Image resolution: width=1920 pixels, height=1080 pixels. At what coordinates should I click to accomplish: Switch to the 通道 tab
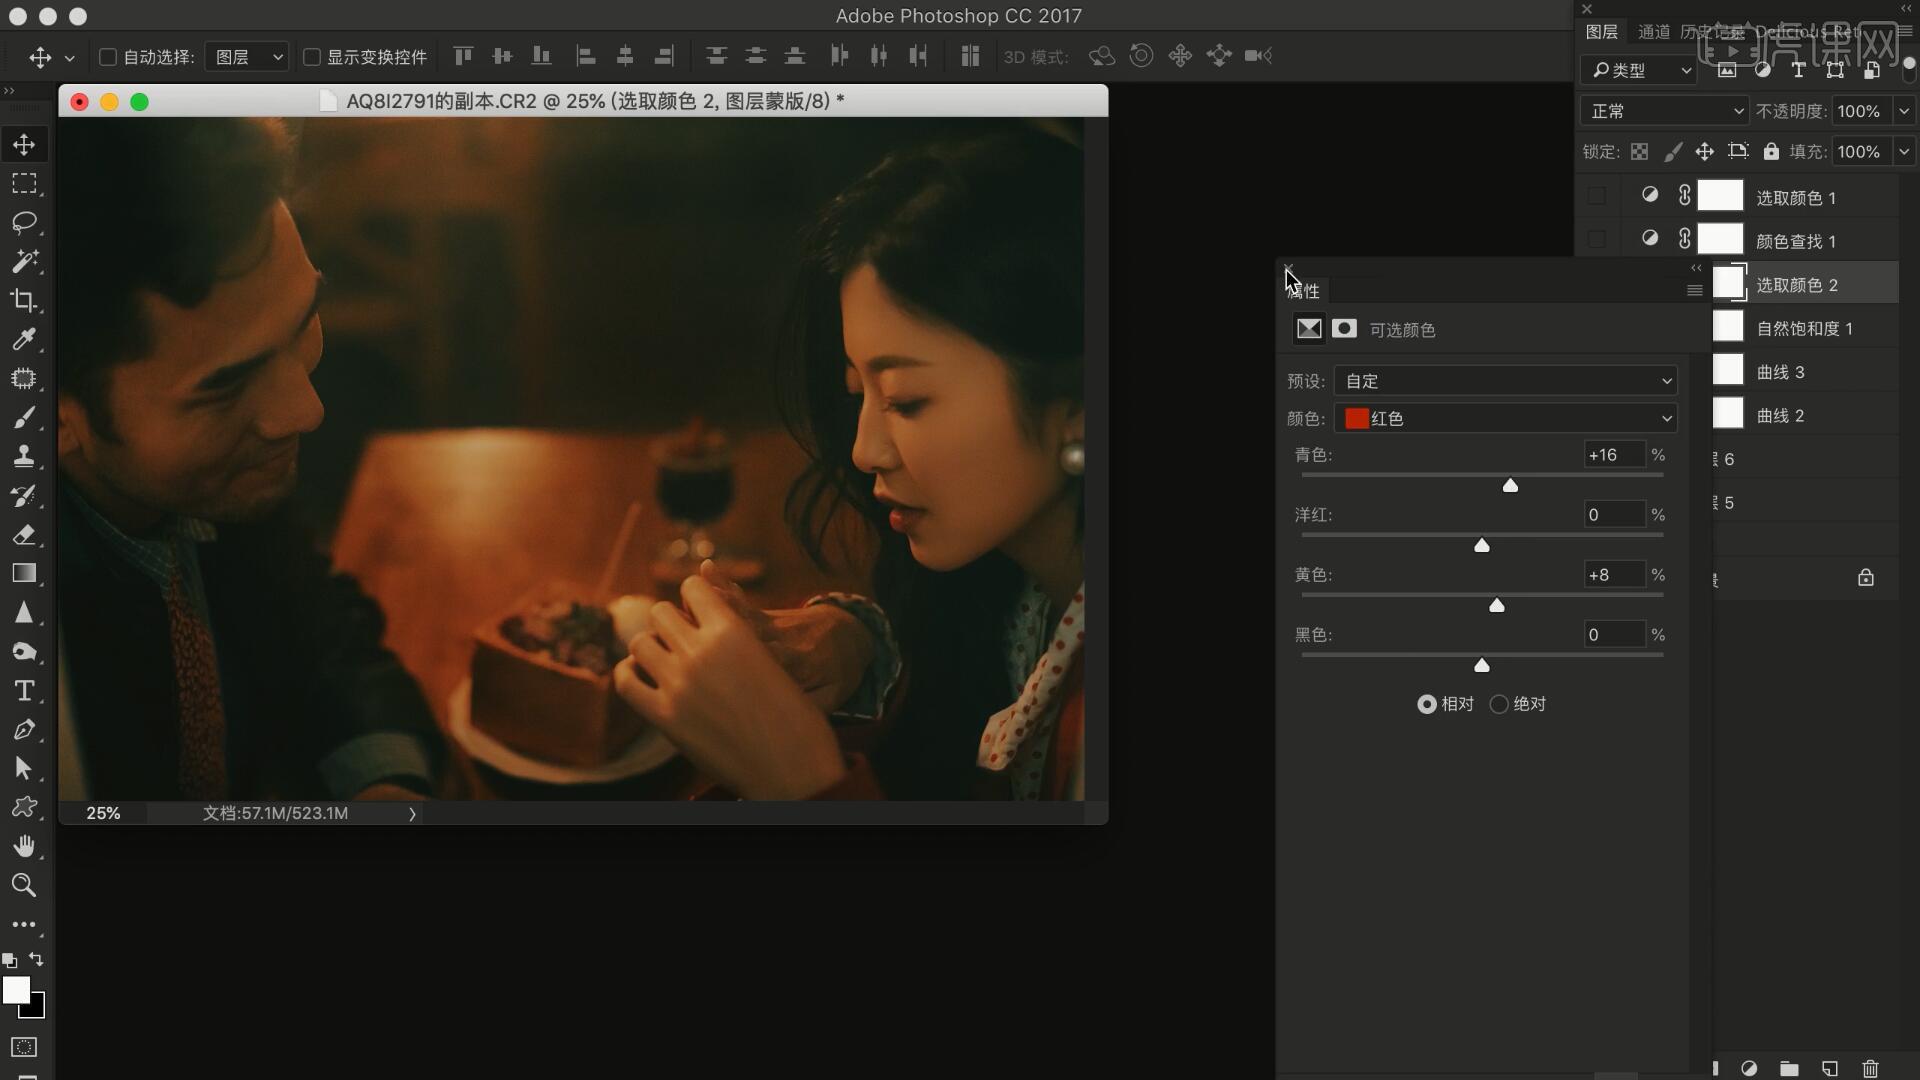tap(1654, 32)
